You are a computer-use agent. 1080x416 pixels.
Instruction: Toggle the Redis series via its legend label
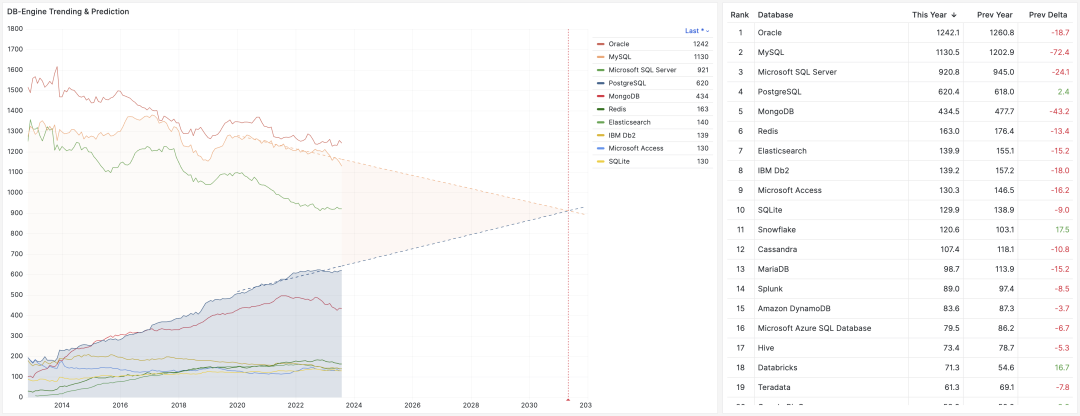(618, 109)
